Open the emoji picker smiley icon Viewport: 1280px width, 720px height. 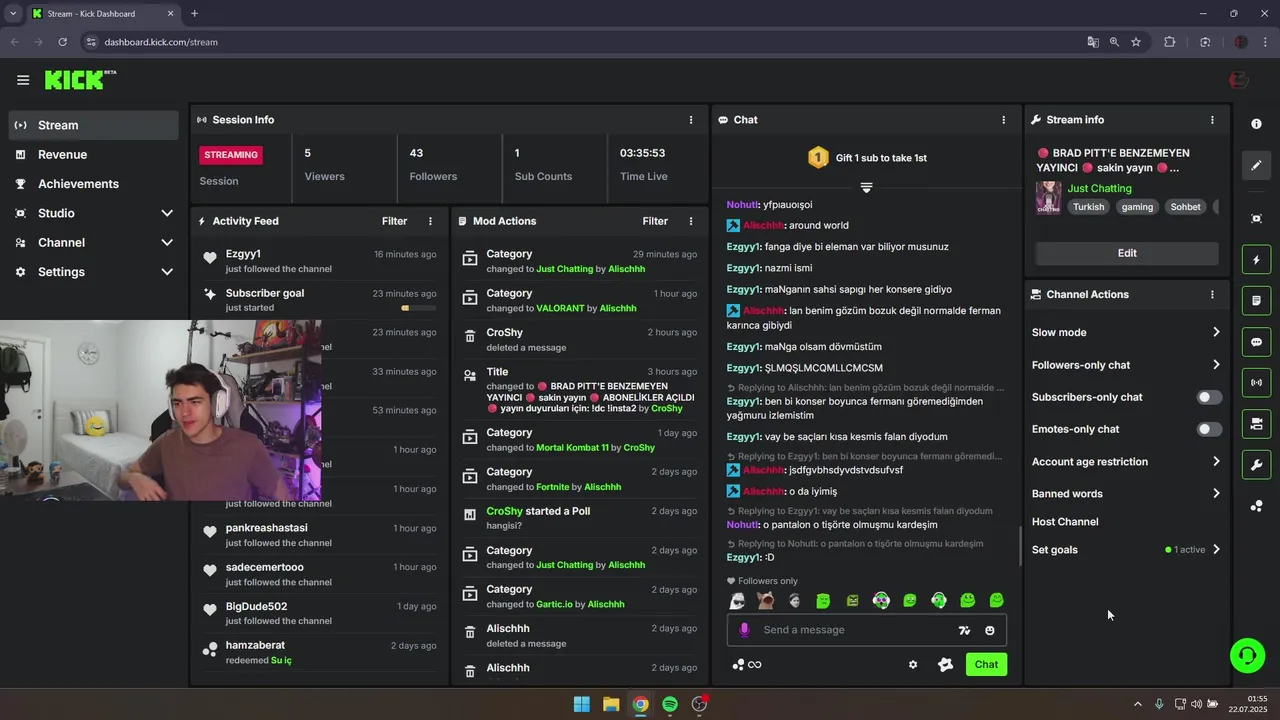point(990,630)
